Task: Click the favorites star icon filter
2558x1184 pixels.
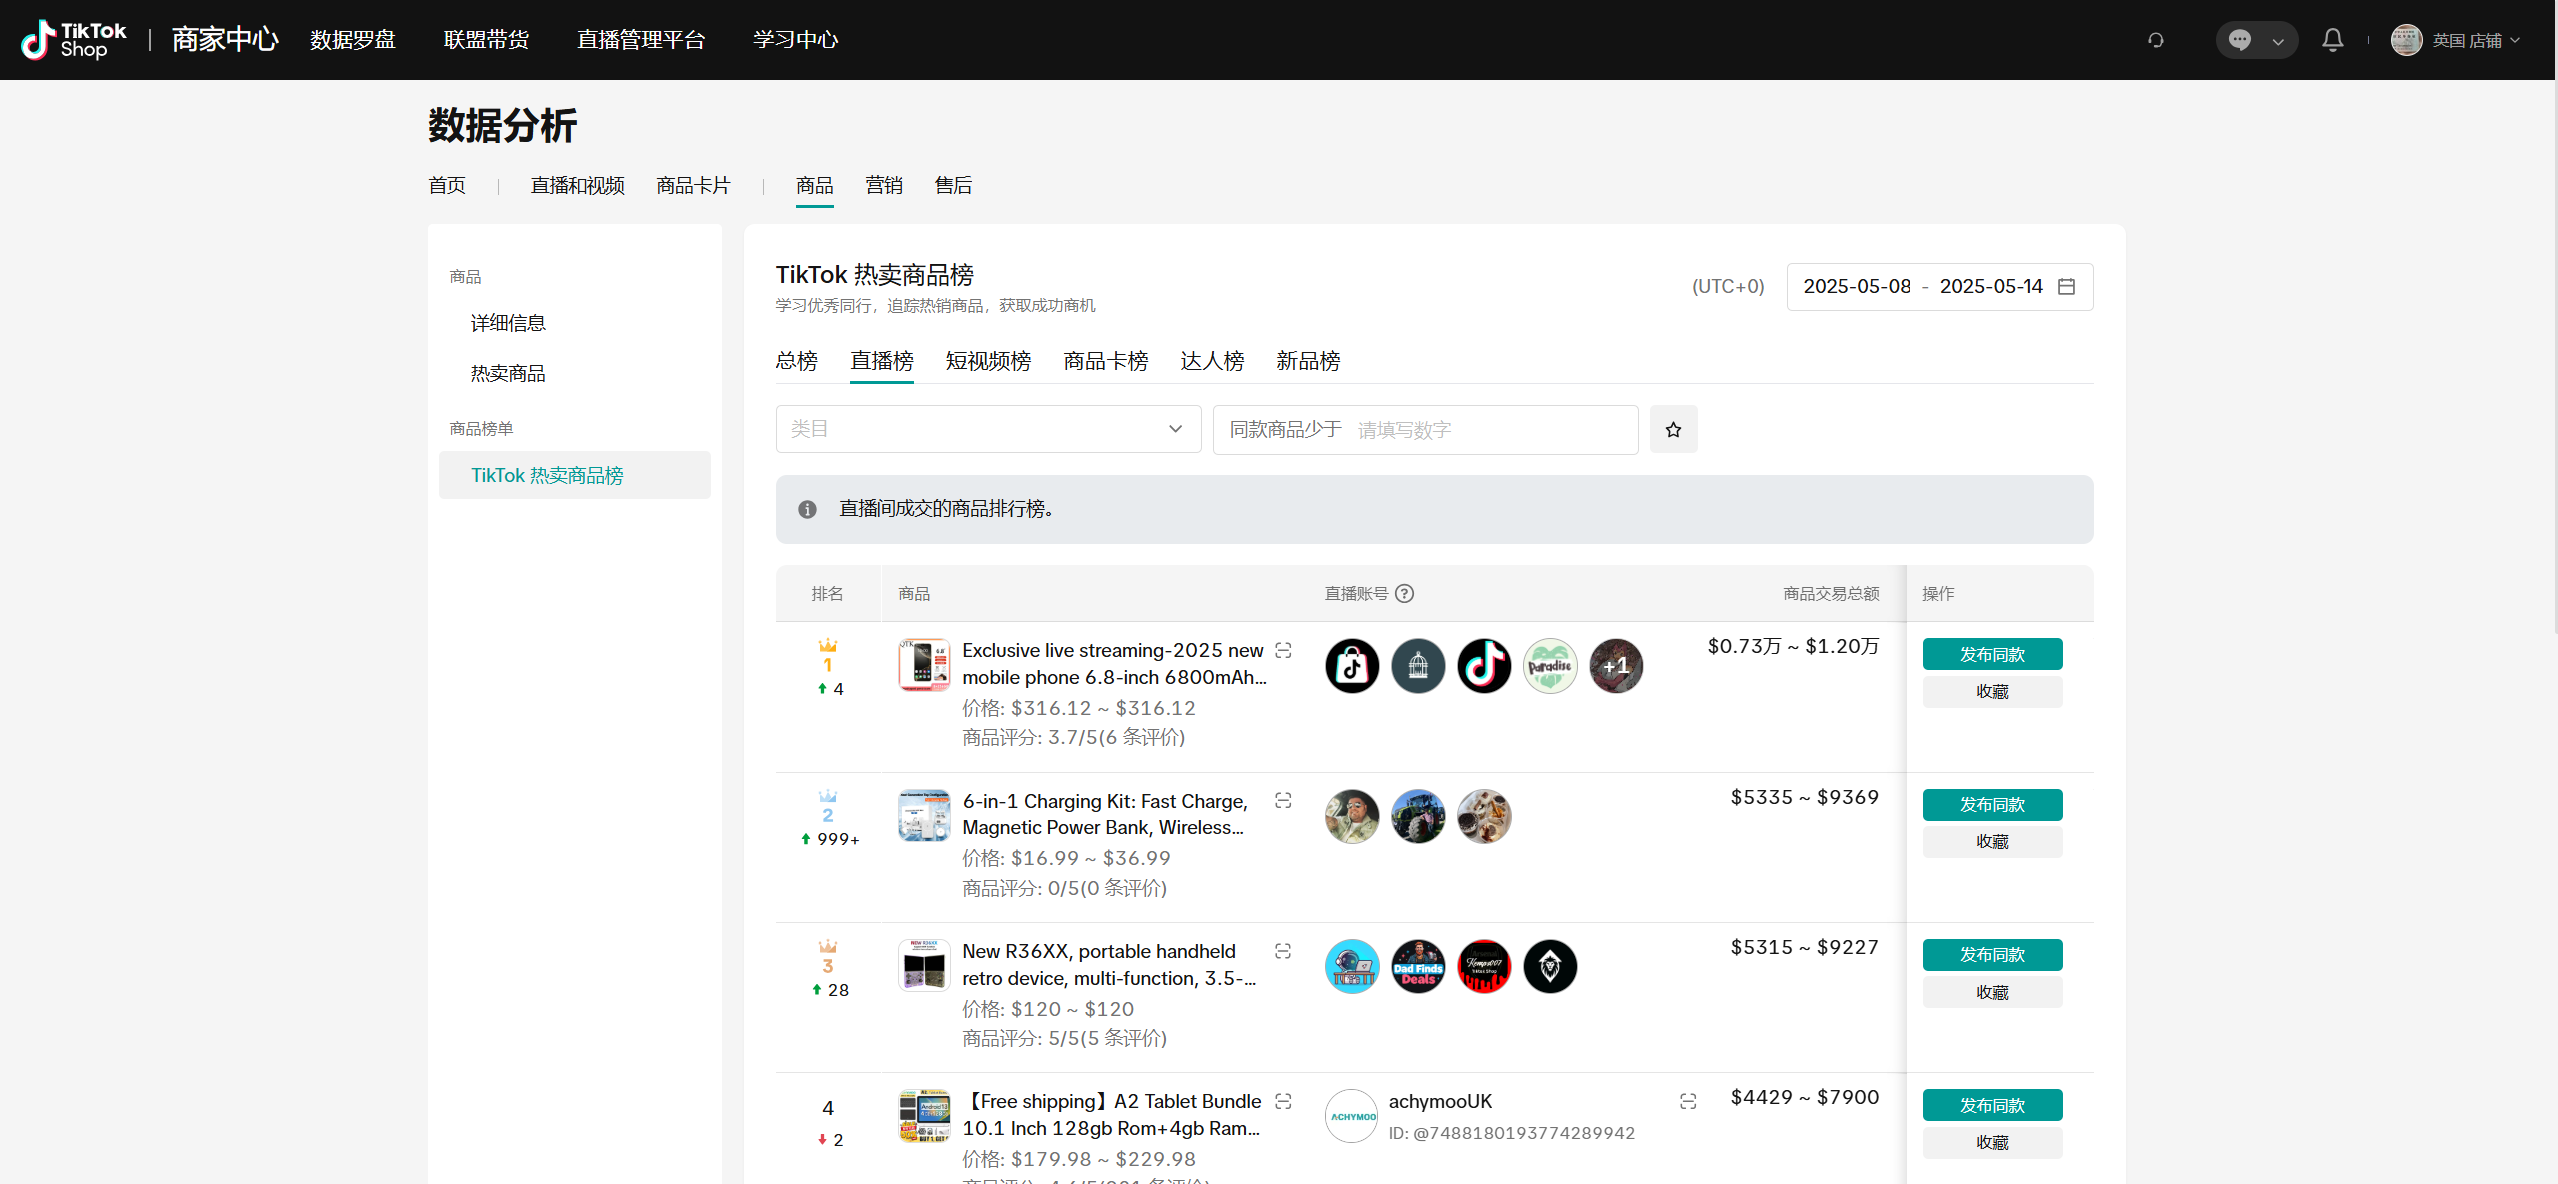Action: tap(1673, 430)
